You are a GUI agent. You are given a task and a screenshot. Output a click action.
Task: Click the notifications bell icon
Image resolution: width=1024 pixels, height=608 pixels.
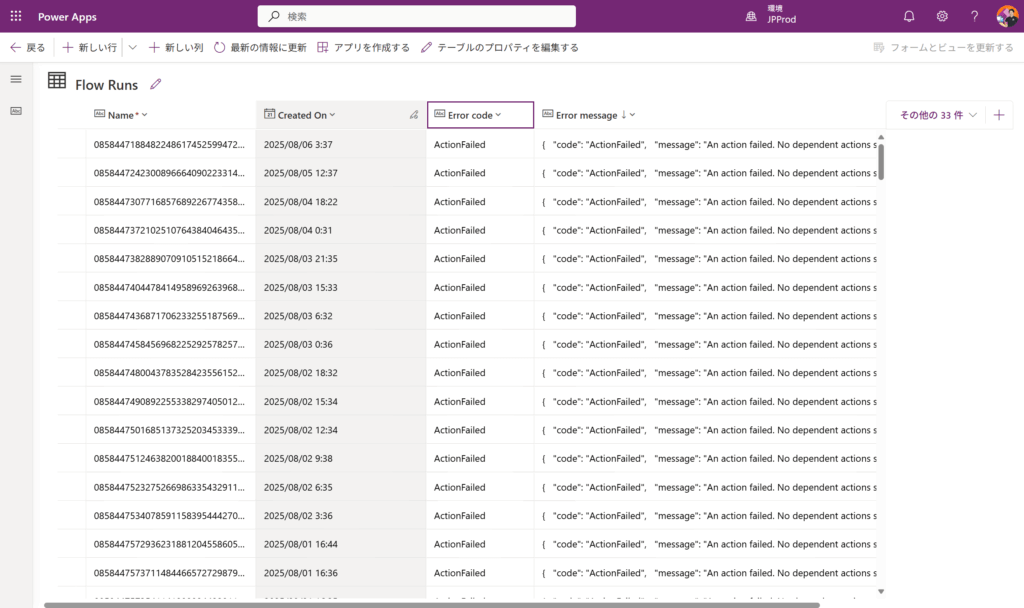pos(909,16)
